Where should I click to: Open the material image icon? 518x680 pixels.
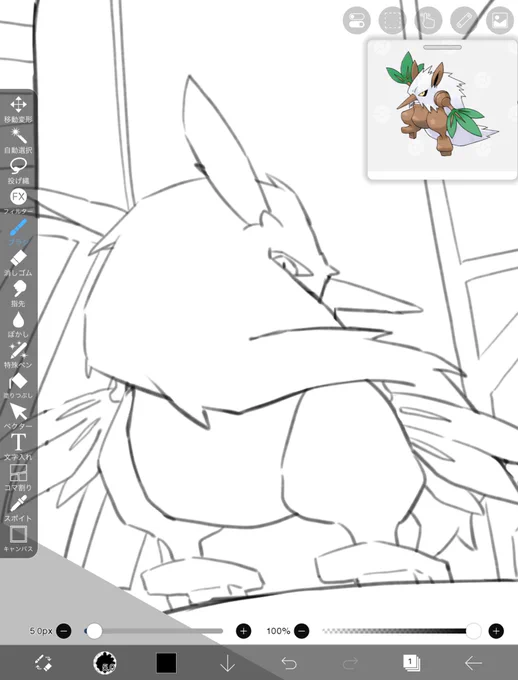pos(499,20)
